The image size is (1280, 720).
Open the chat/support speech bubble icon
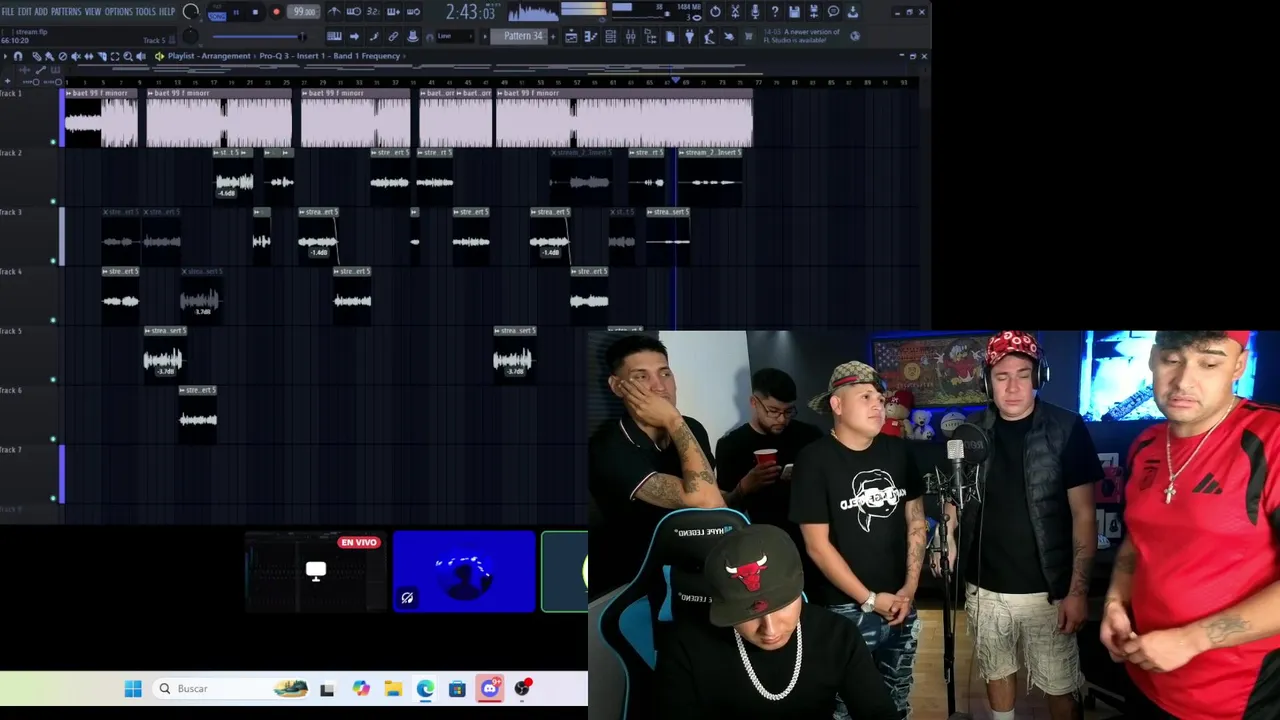pos(834,12)
